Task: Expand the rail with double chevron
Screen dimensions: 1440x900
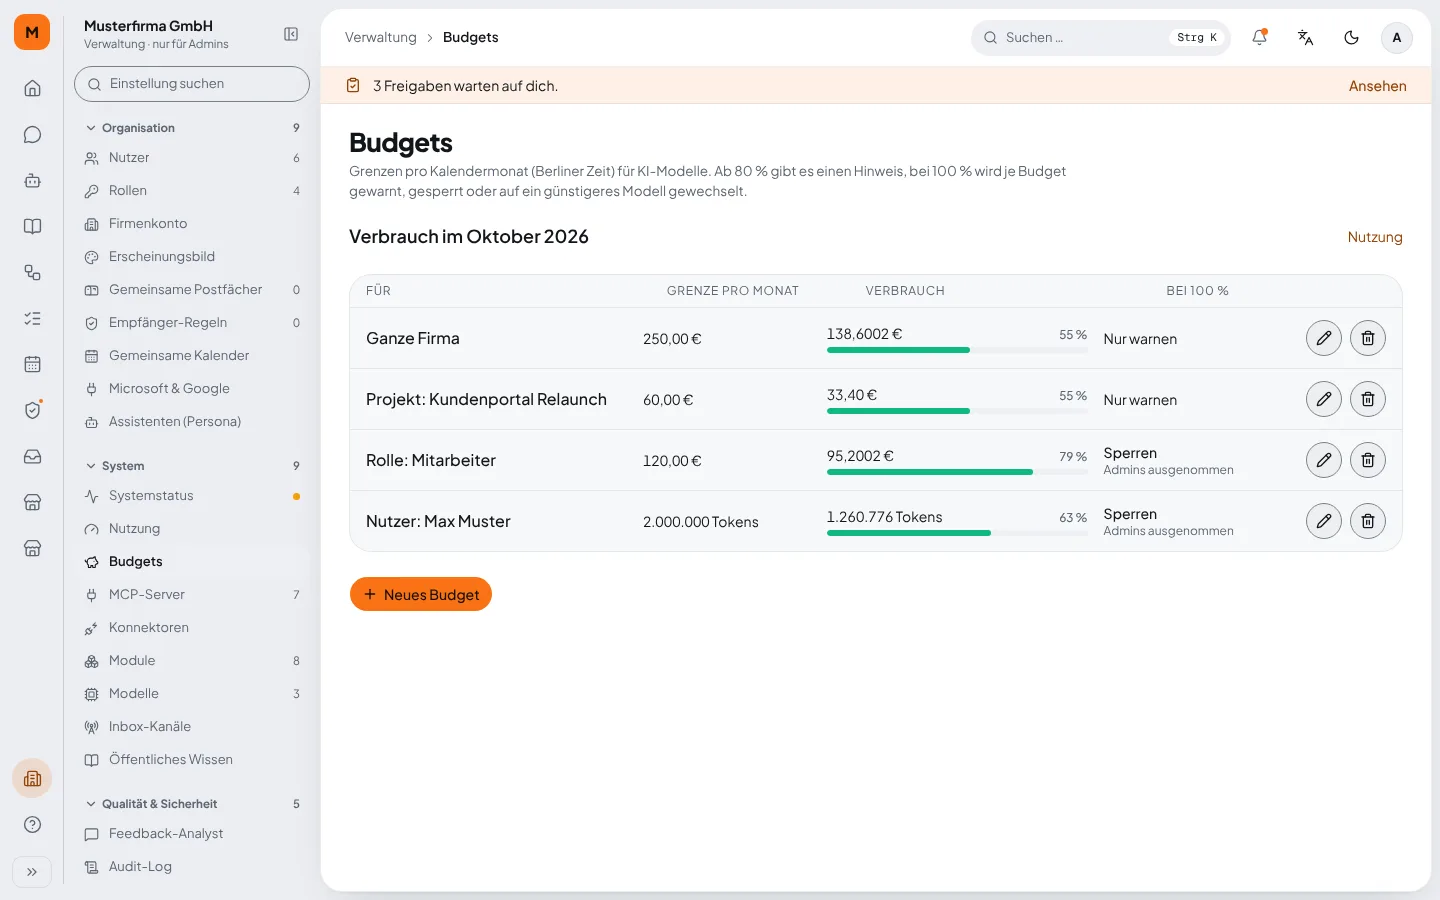Action: click(32, 872)
